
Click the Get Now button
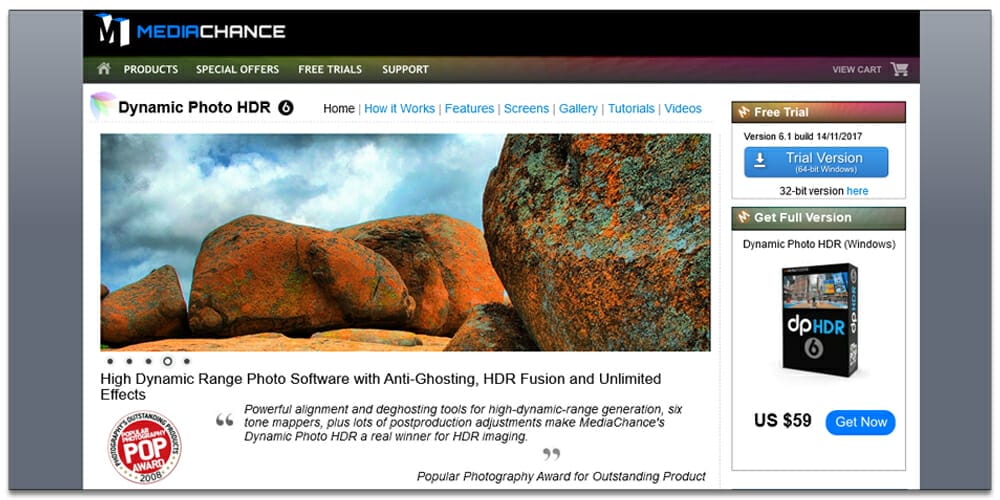click(x=860, y=422)
